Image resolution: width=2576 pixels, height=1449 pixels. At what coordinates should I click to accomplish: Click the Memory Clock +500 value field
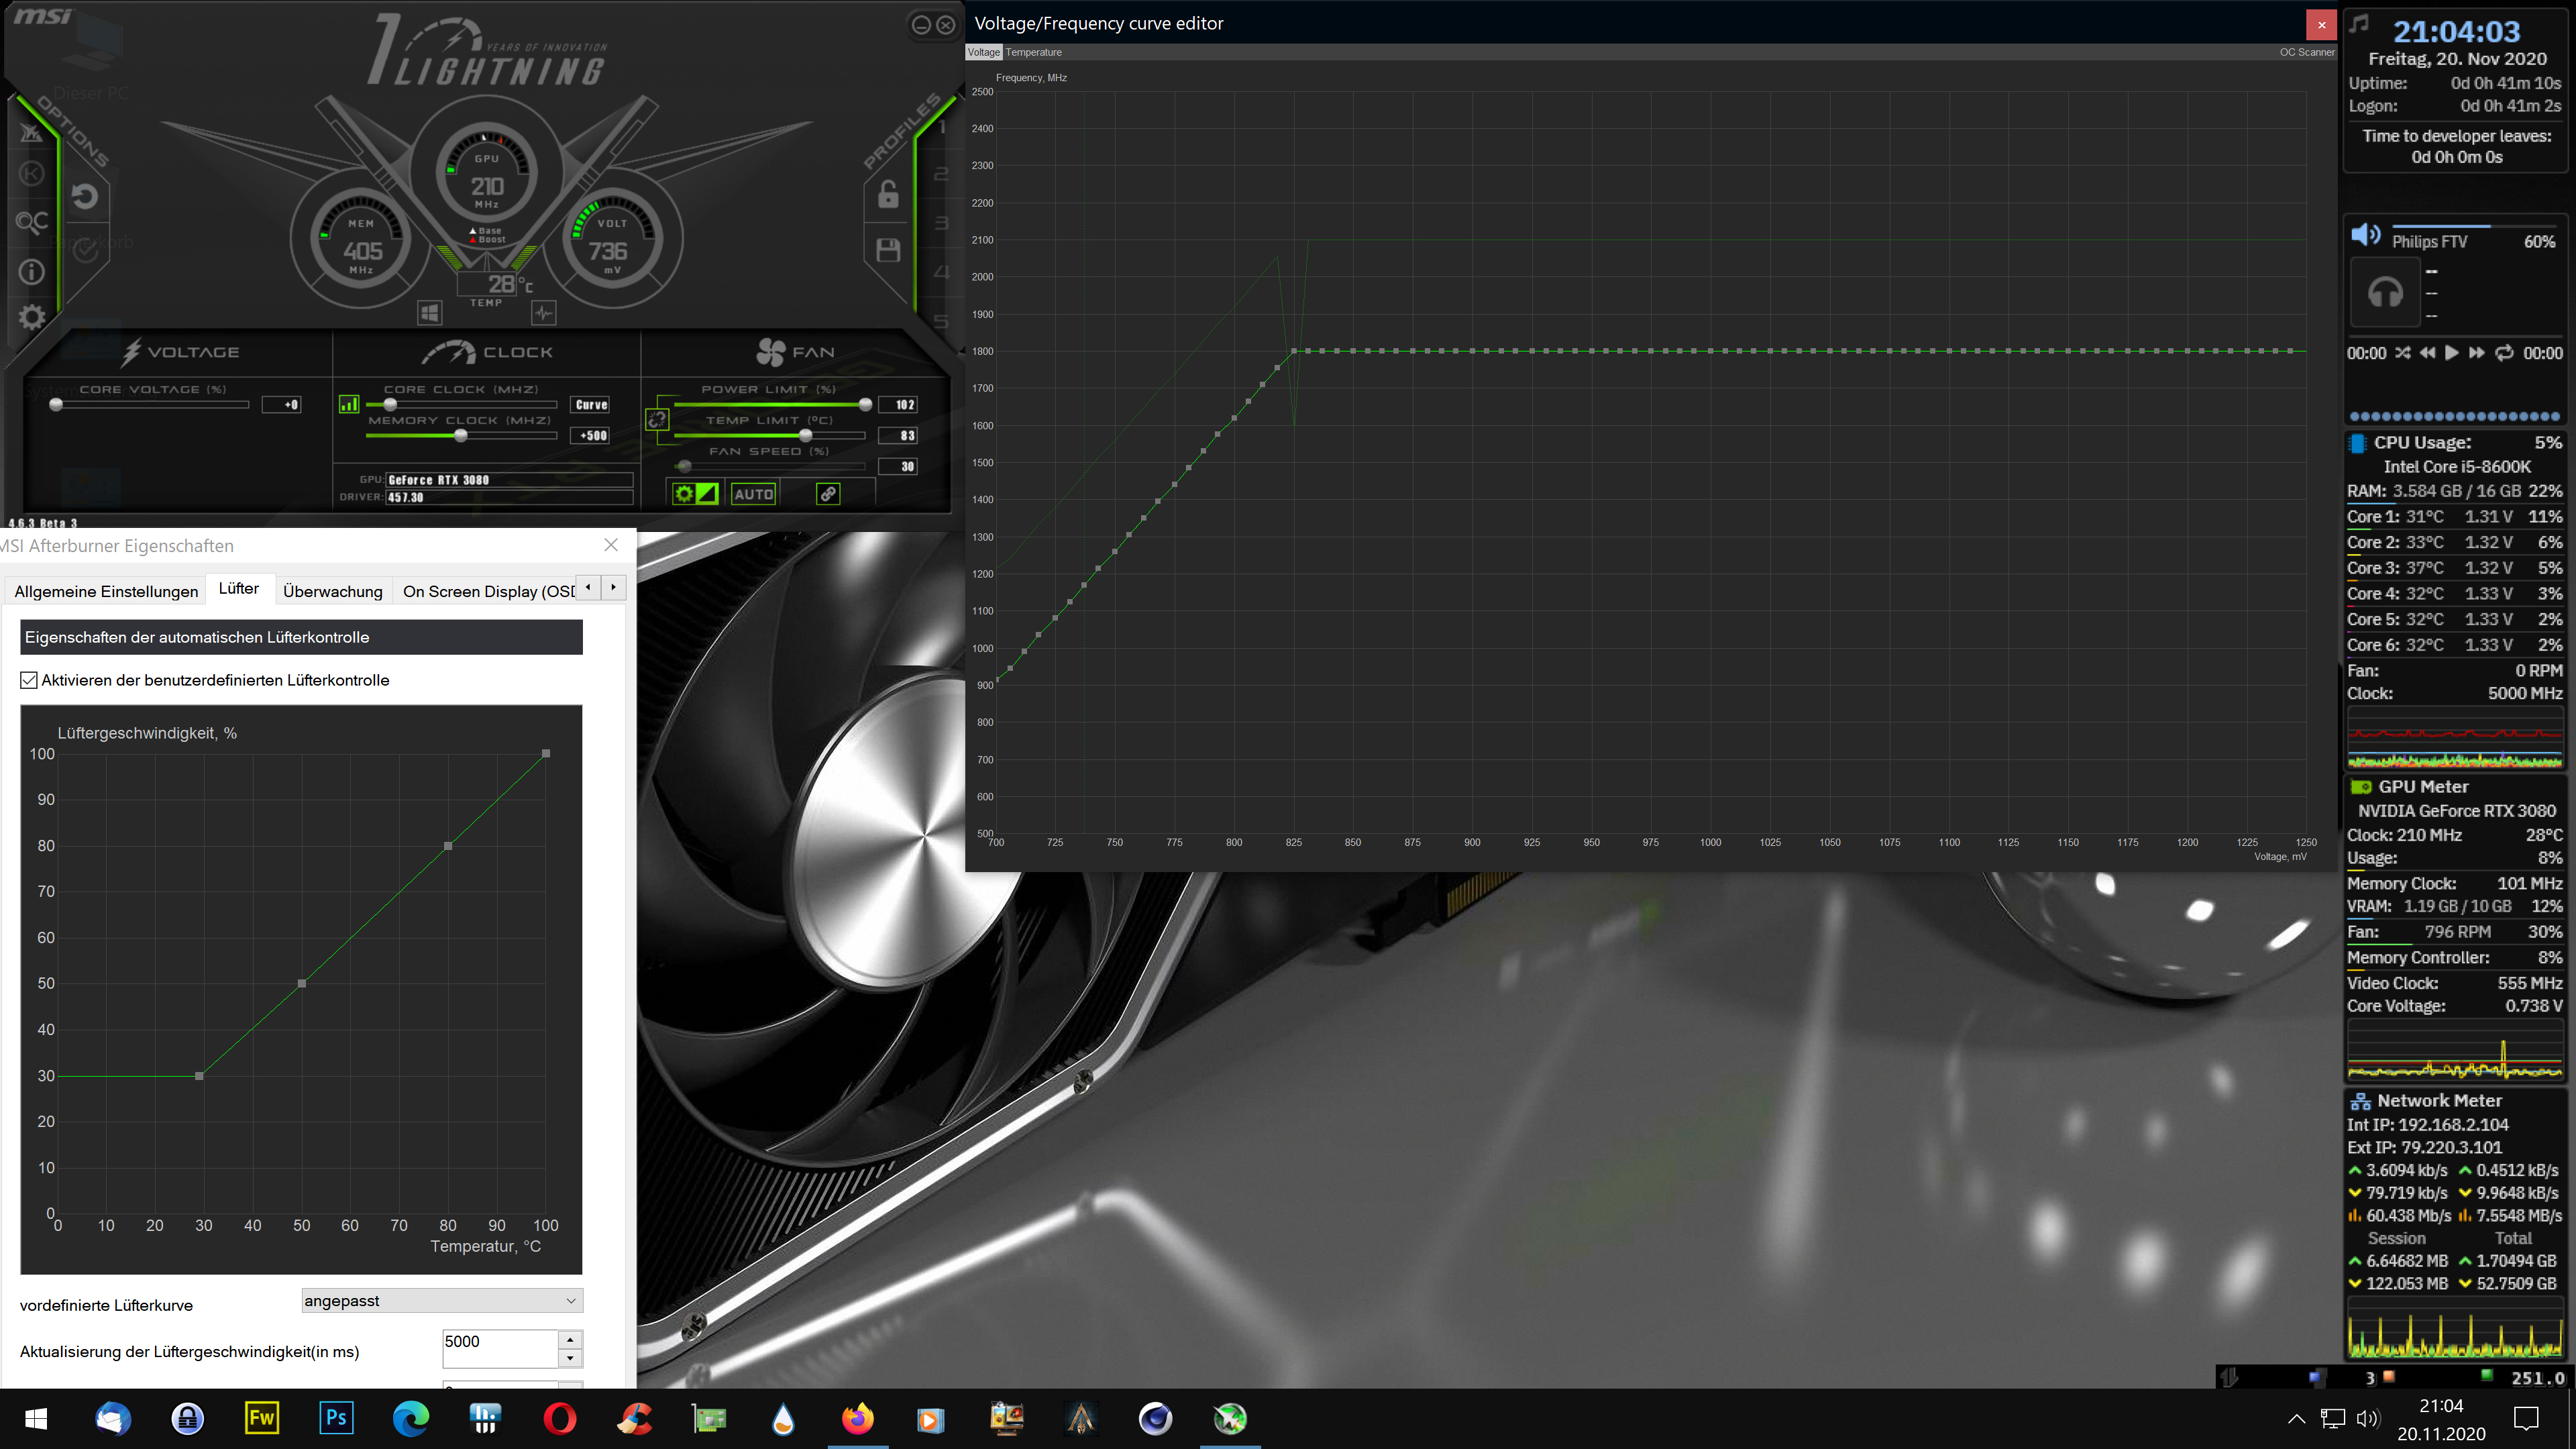591,435
